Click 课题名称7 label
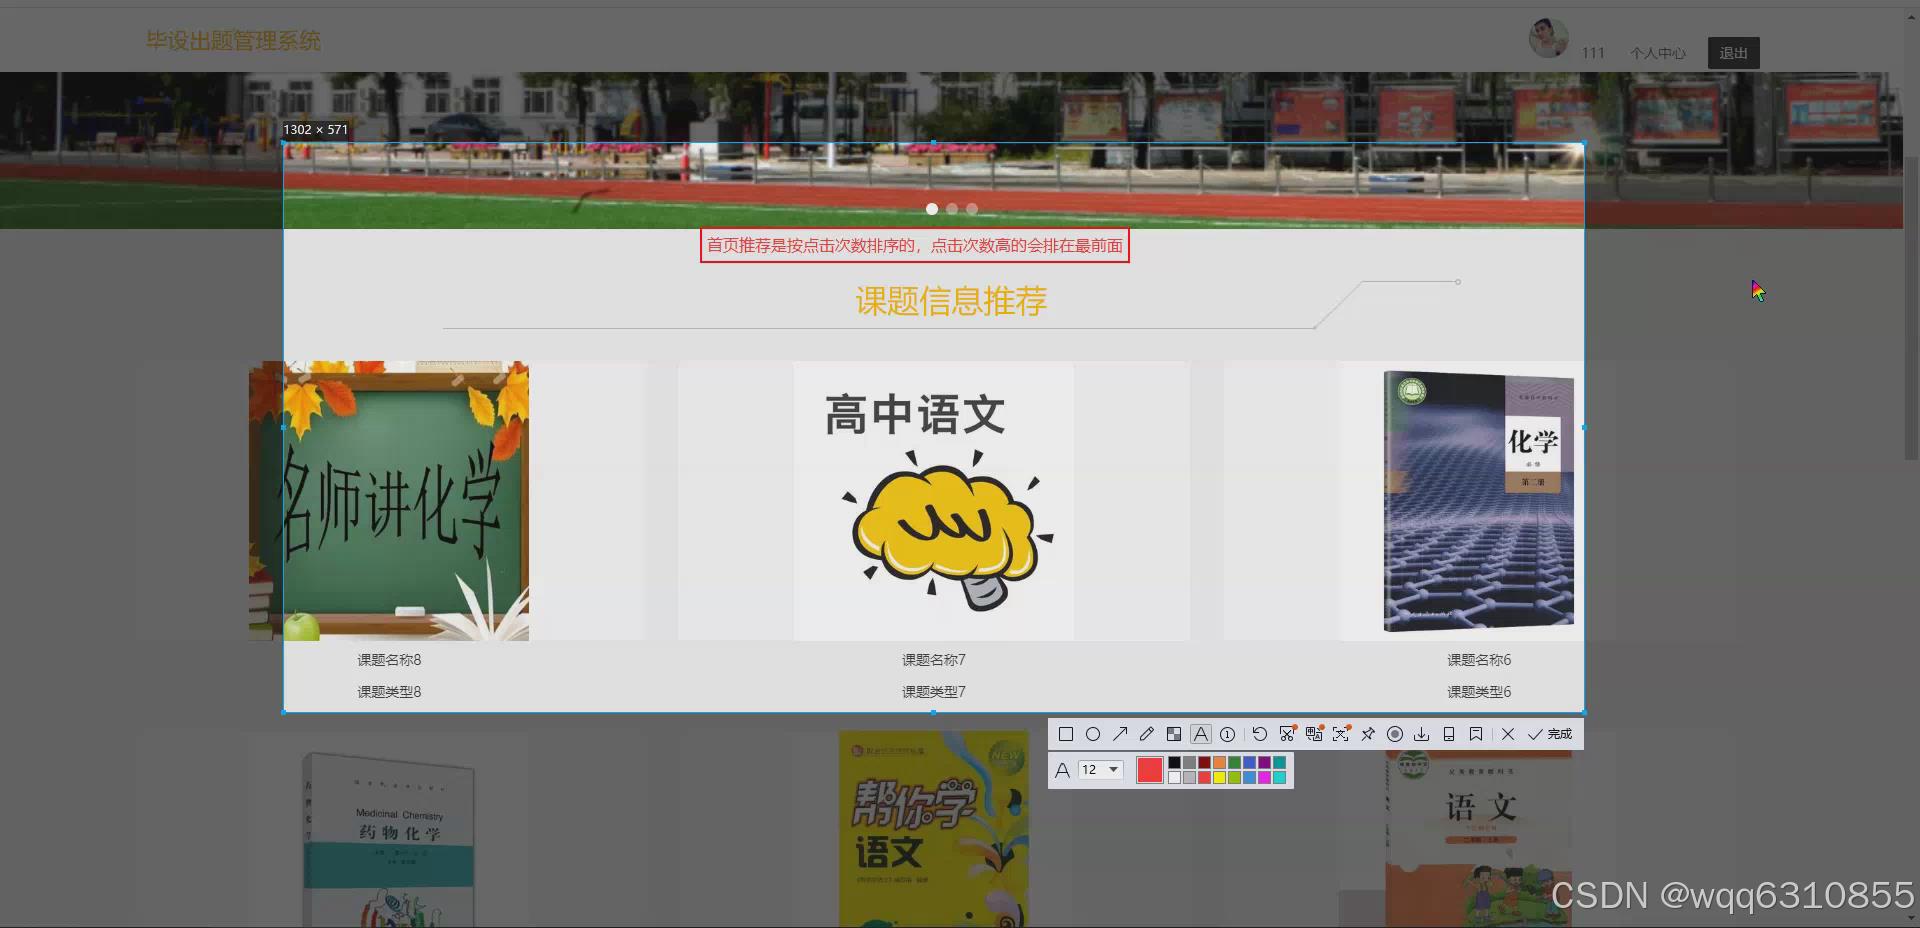Screen dimensions: 1920x928 tap(934, 660)
